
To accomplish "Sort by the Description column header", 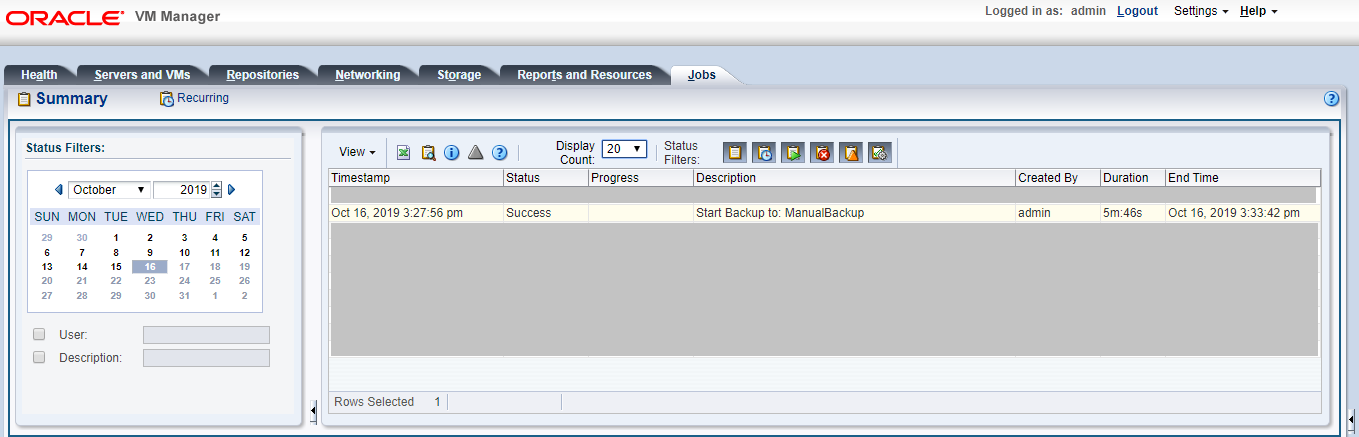I will click(x=854, y=178).
